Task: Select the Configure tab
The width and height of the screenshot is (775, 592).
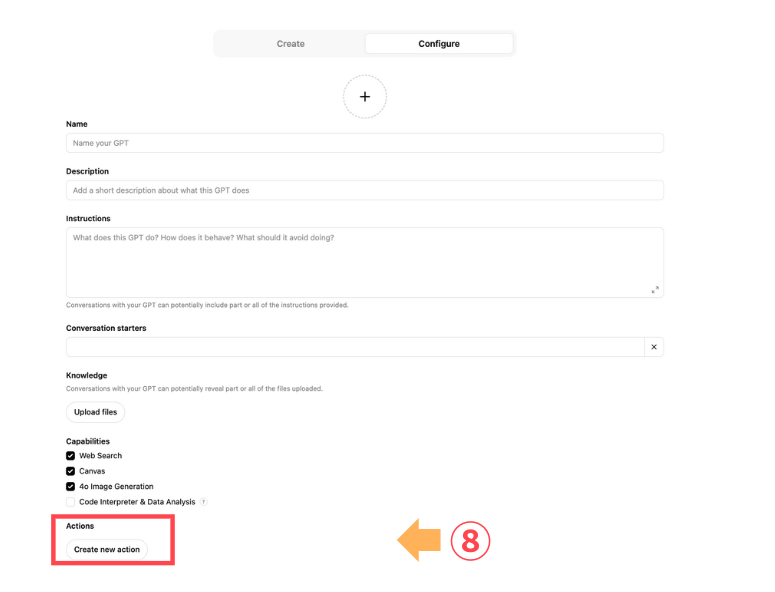Action: click(x=439, y=43)
